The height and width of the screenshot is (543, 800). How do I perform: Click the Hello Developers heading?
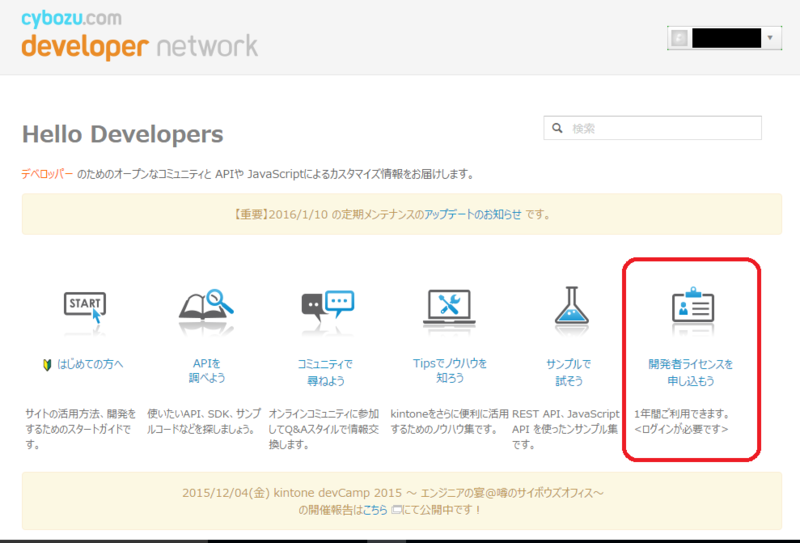pos(122,134)
